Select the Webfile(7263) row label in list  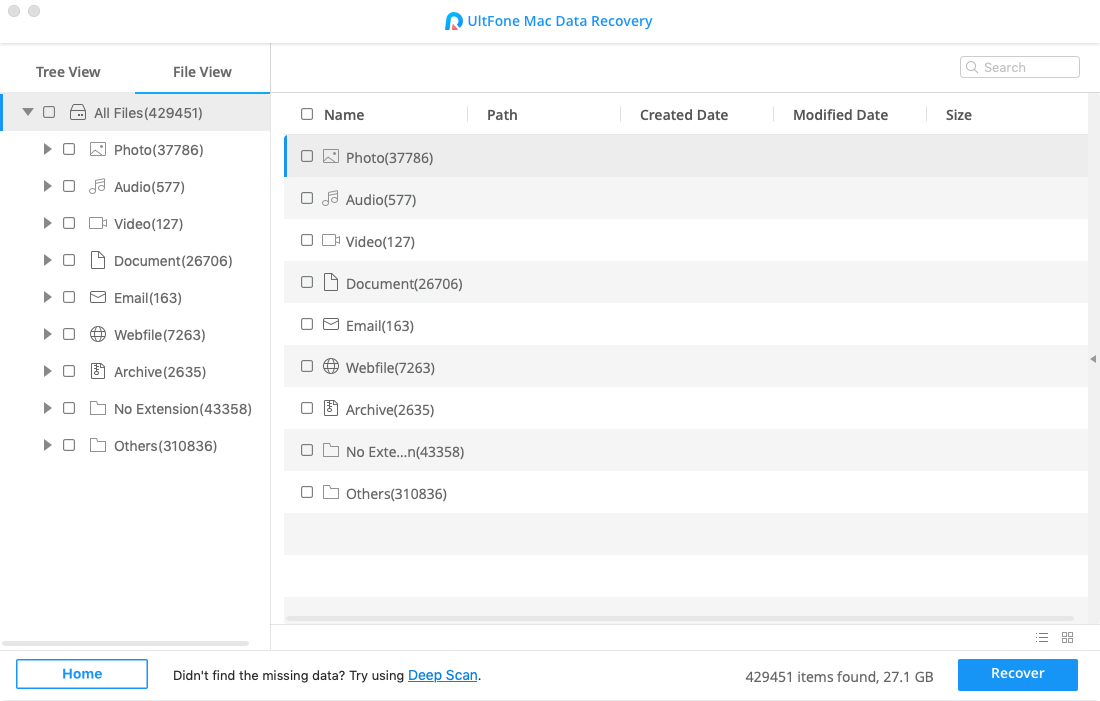click(x=390, y=368)
